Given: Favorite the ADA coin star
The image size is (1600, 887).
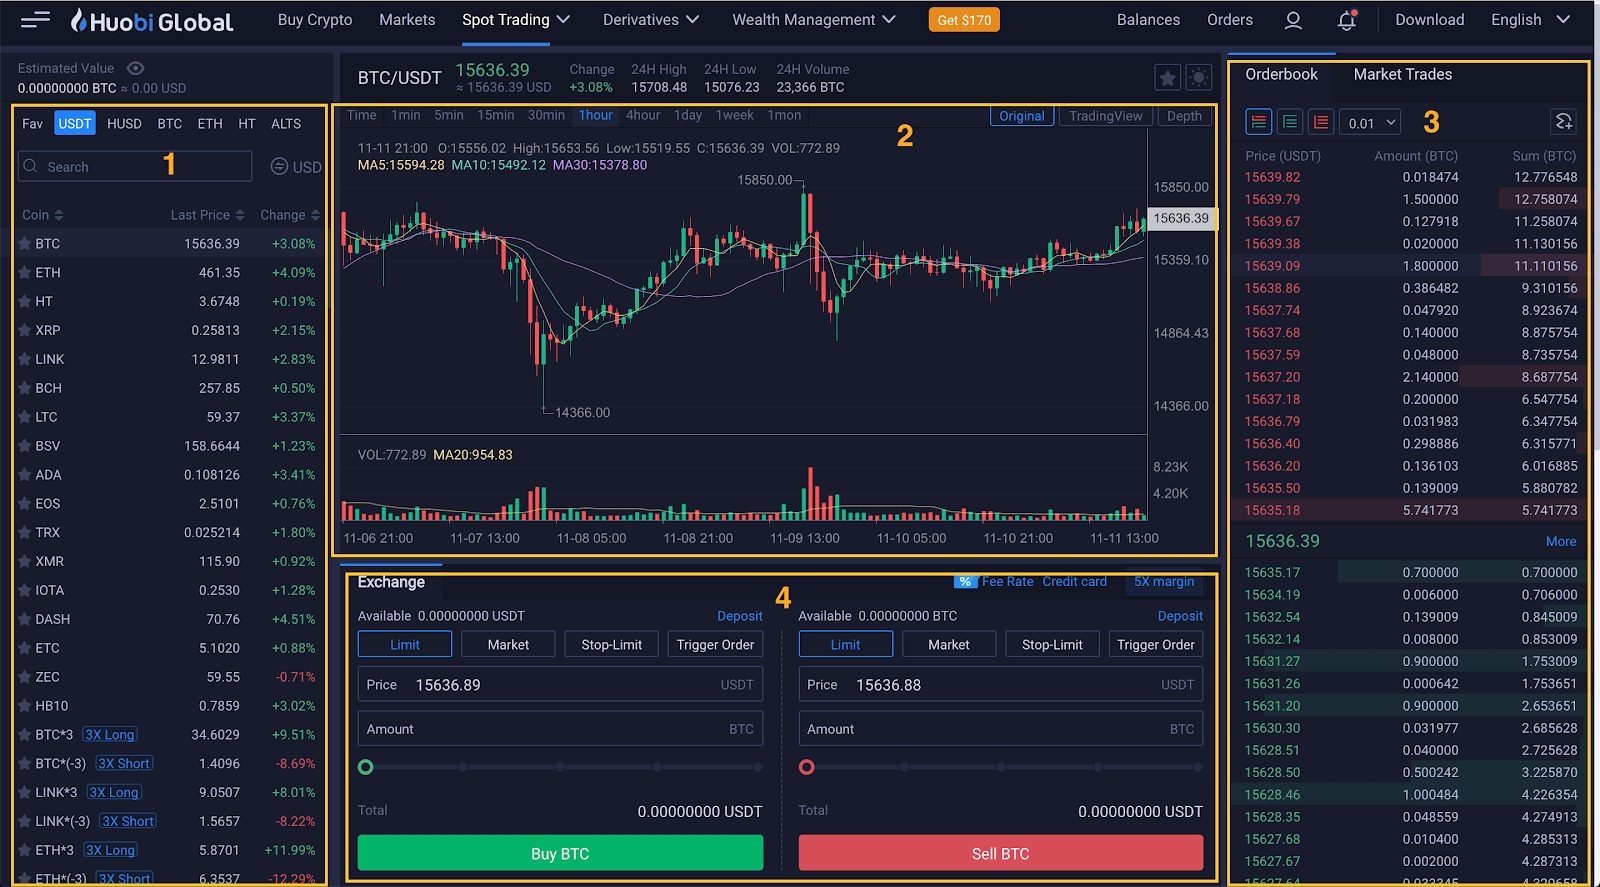Looking at the screenshot, I should tap(25, 475).
